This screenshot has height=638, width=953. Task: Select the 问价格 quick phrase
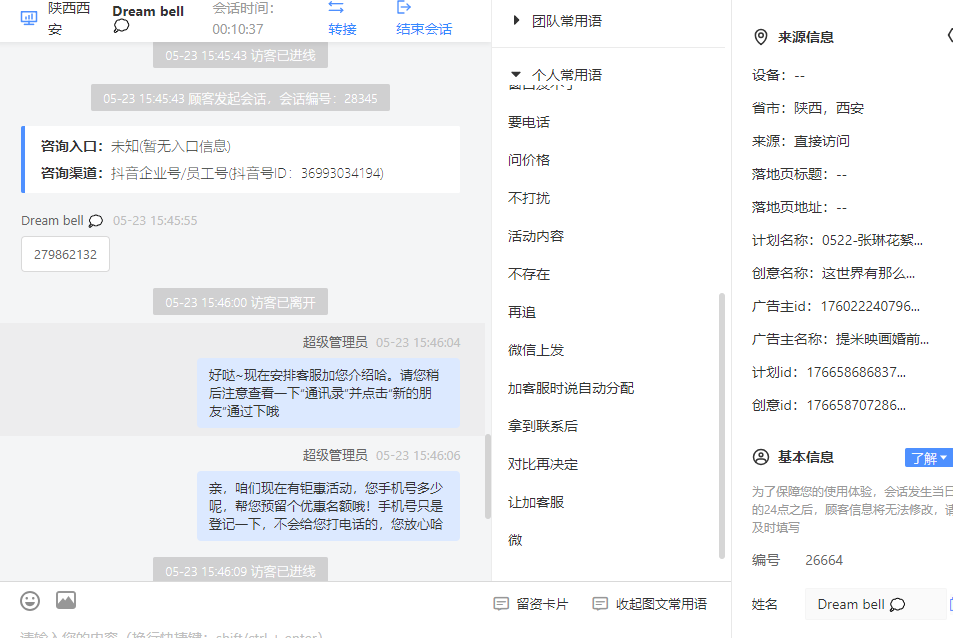click(529, 160)
